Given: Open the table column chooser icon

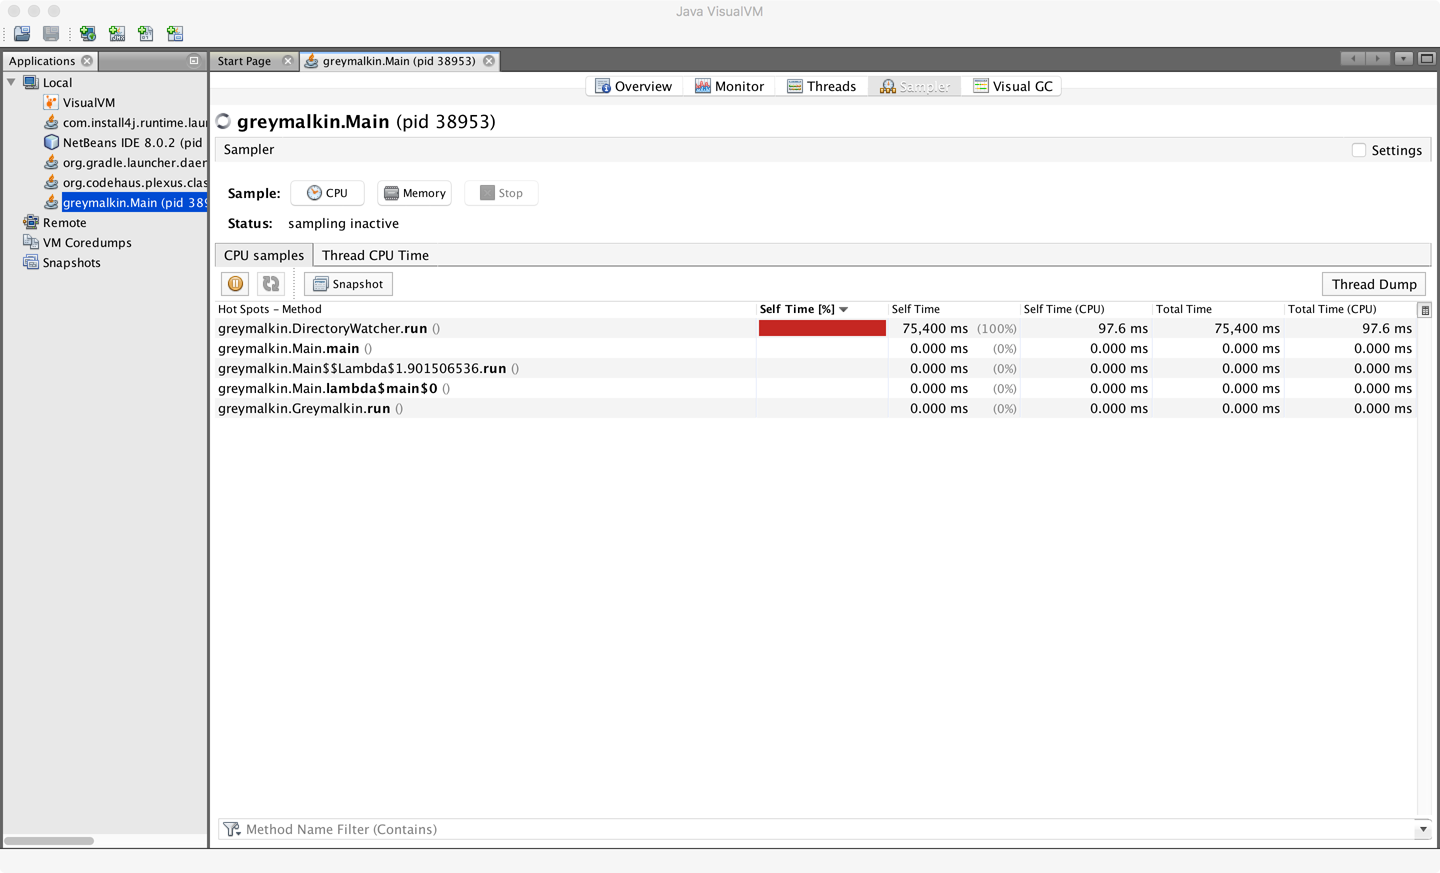Looking at the screenshot, I should tap(1425, 310).
